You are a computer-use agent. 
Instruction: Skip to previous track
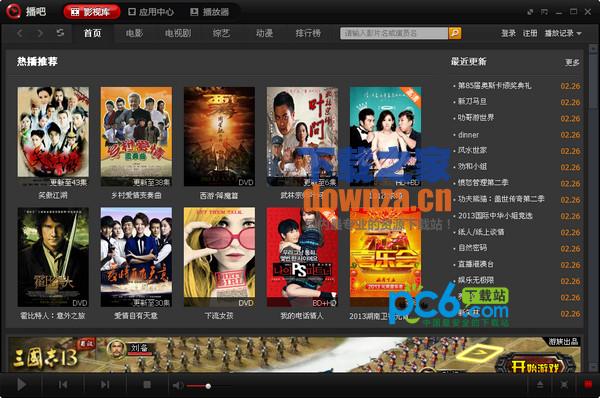pos(64,385)
